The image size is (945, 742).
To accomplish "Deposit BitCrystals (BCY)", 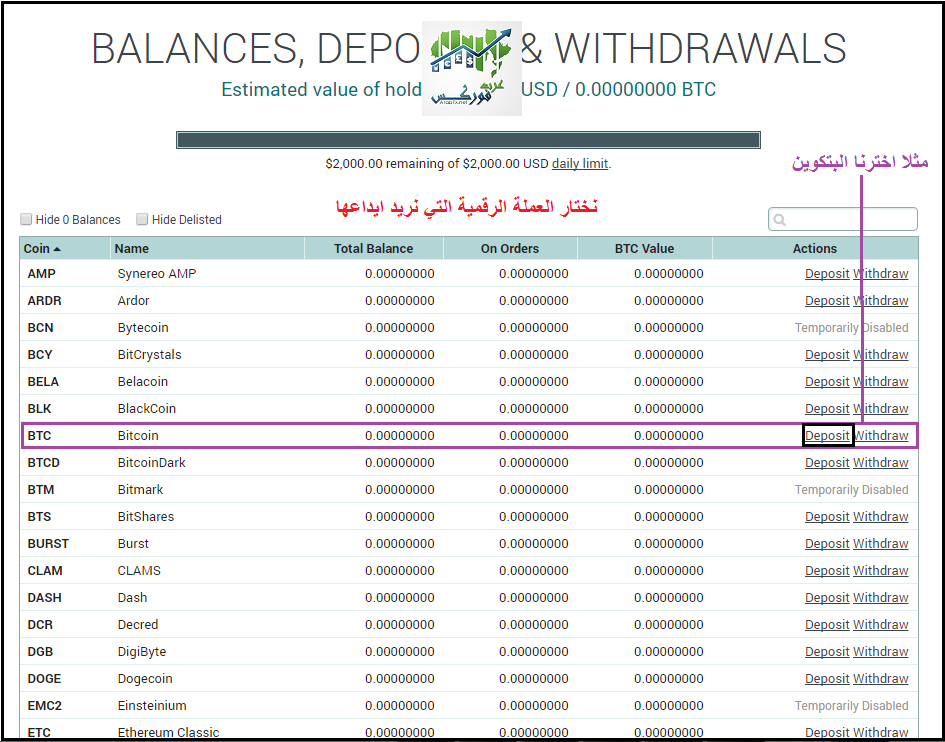I will coord(827,354).
